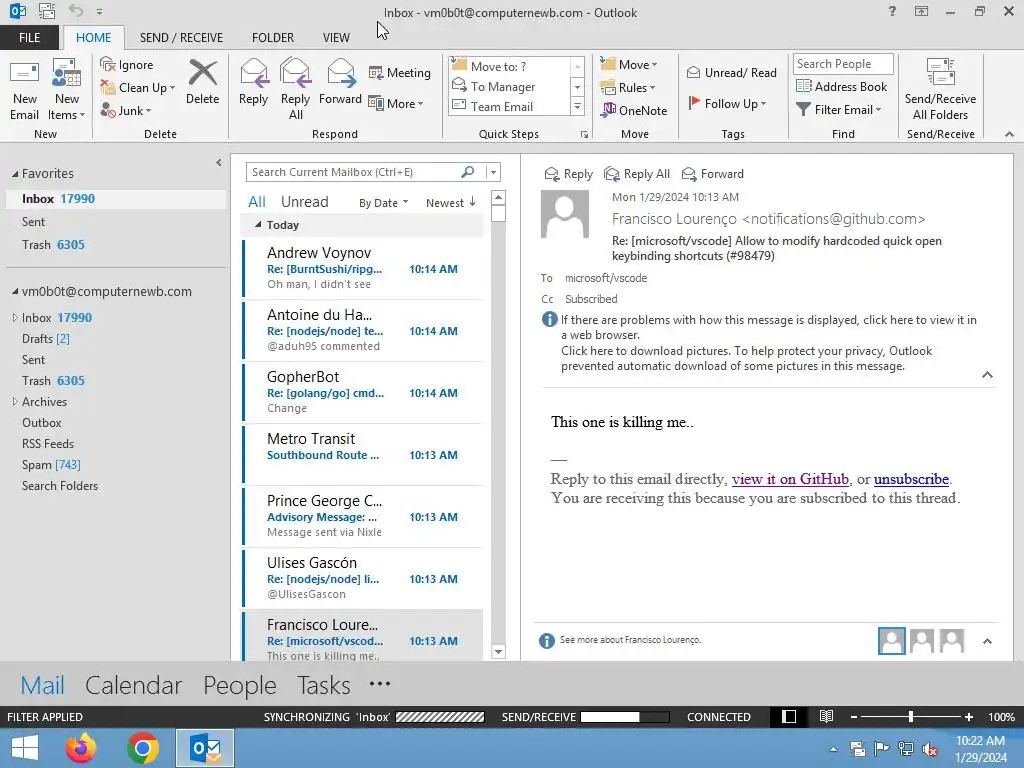The height and width of the screenshot is (768, 1024).
Task: Go to People view
Action: 240,685
